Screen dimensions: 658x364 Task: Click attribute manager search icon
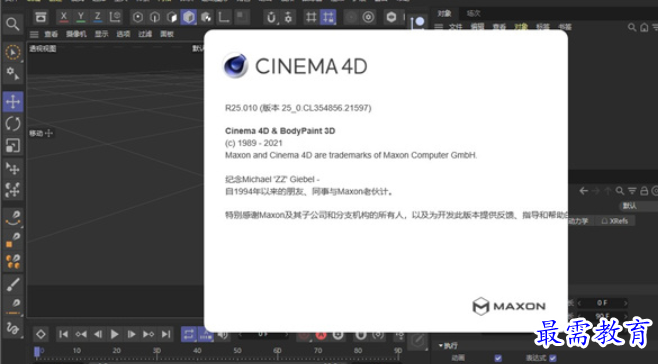619,191
